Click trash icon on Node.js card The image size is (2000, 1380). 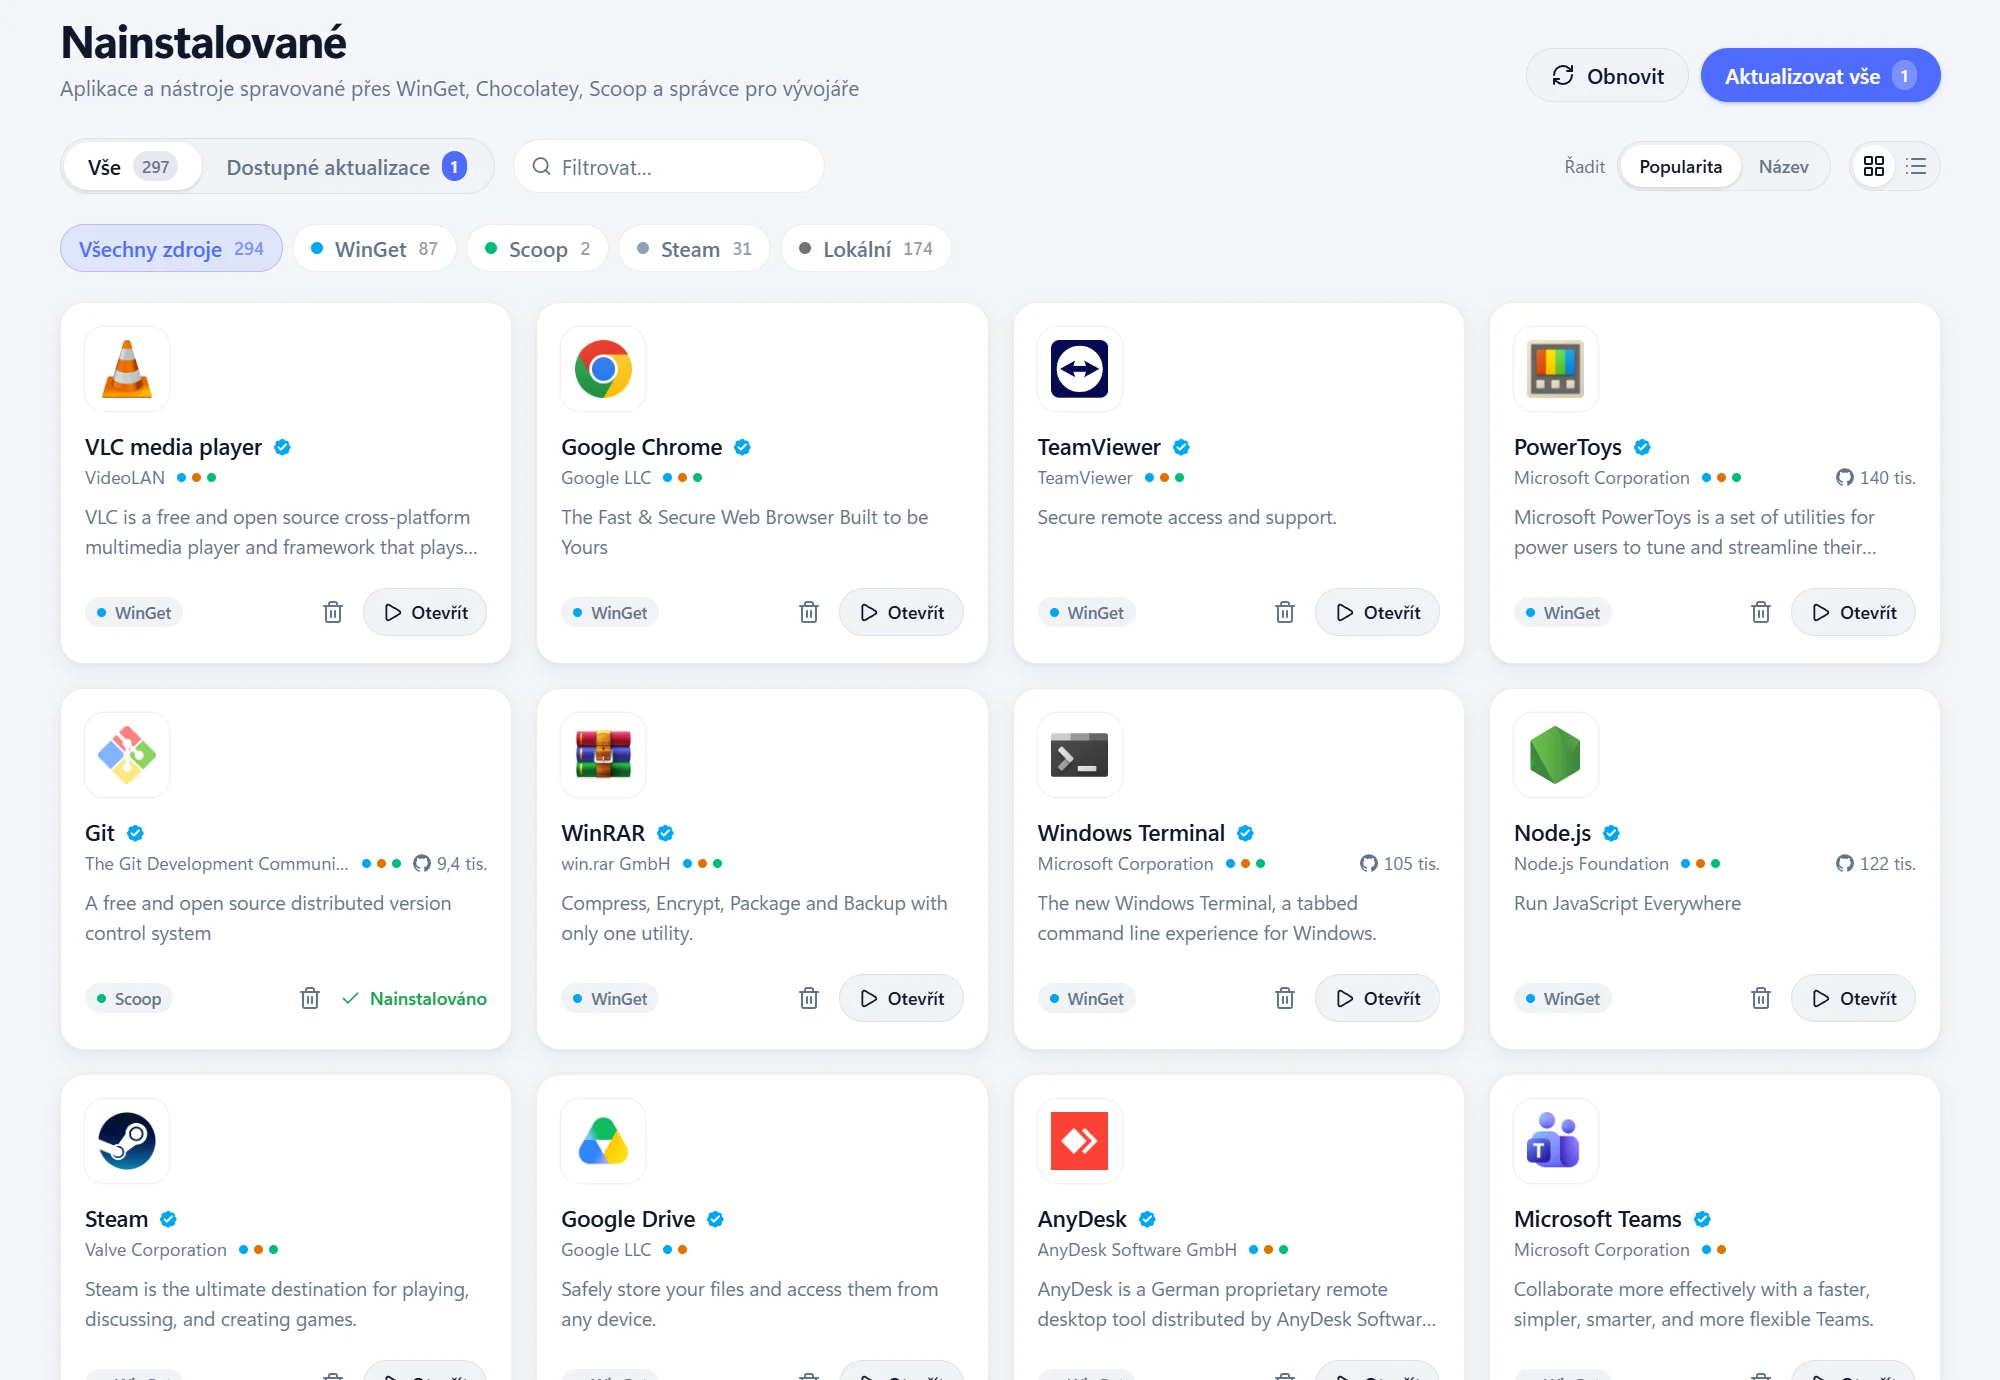(1761, 998)
